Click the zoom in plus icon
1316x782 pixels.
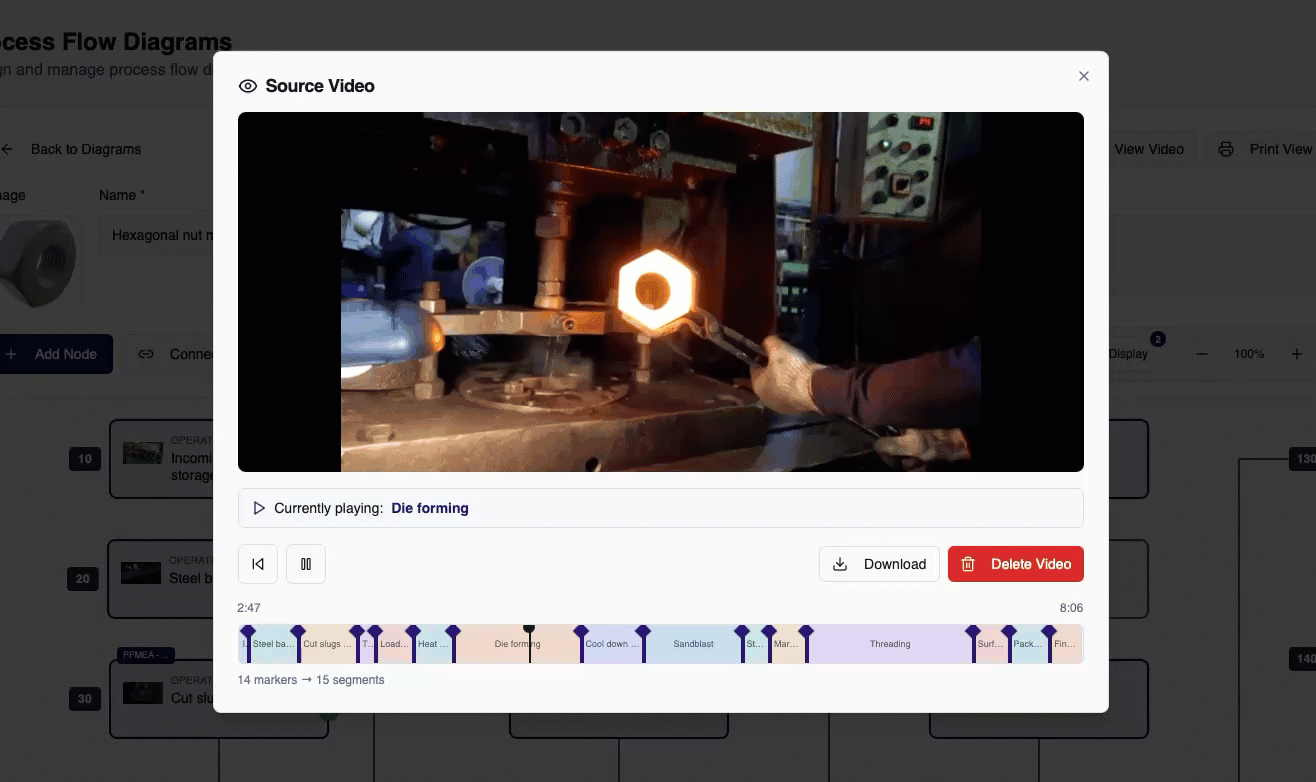(x=1296, y=354)
